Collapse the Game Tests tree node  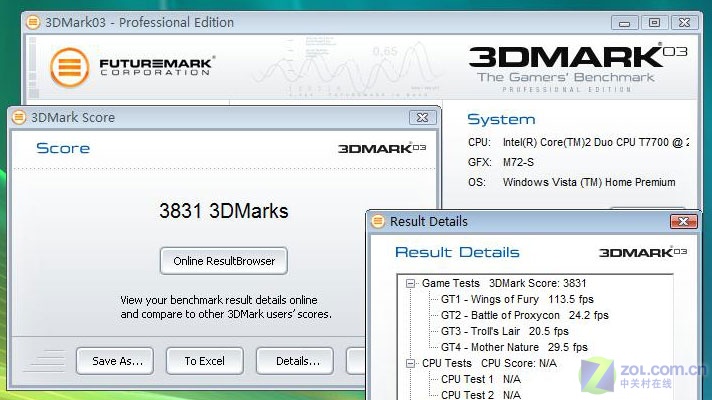[410, 283]
